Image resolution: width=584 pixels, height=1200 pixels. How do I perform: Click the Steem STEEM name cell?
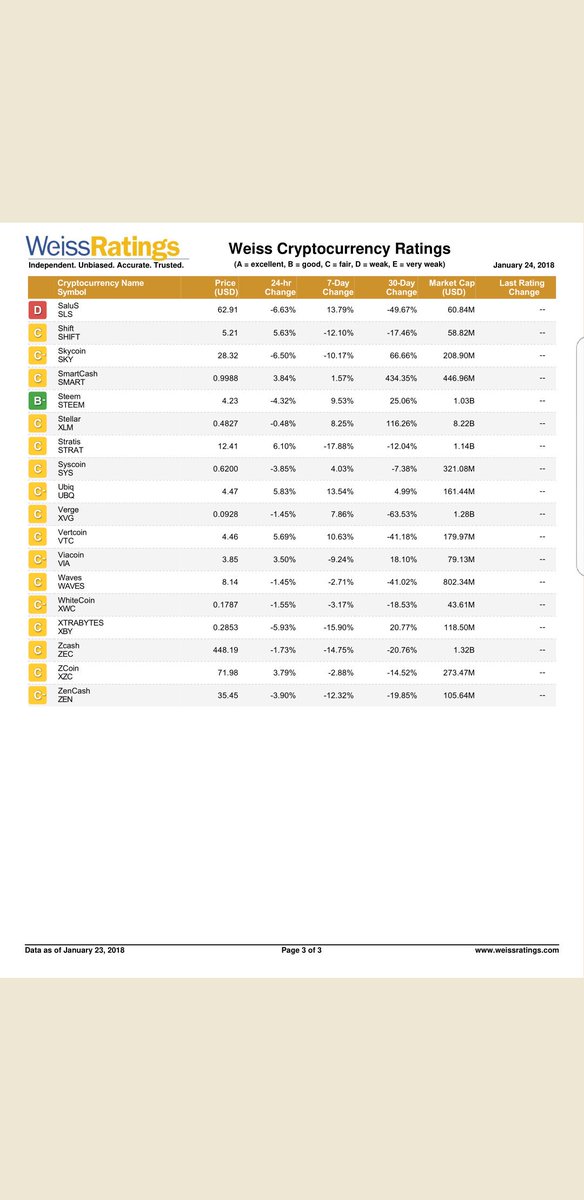coord(72,401)
